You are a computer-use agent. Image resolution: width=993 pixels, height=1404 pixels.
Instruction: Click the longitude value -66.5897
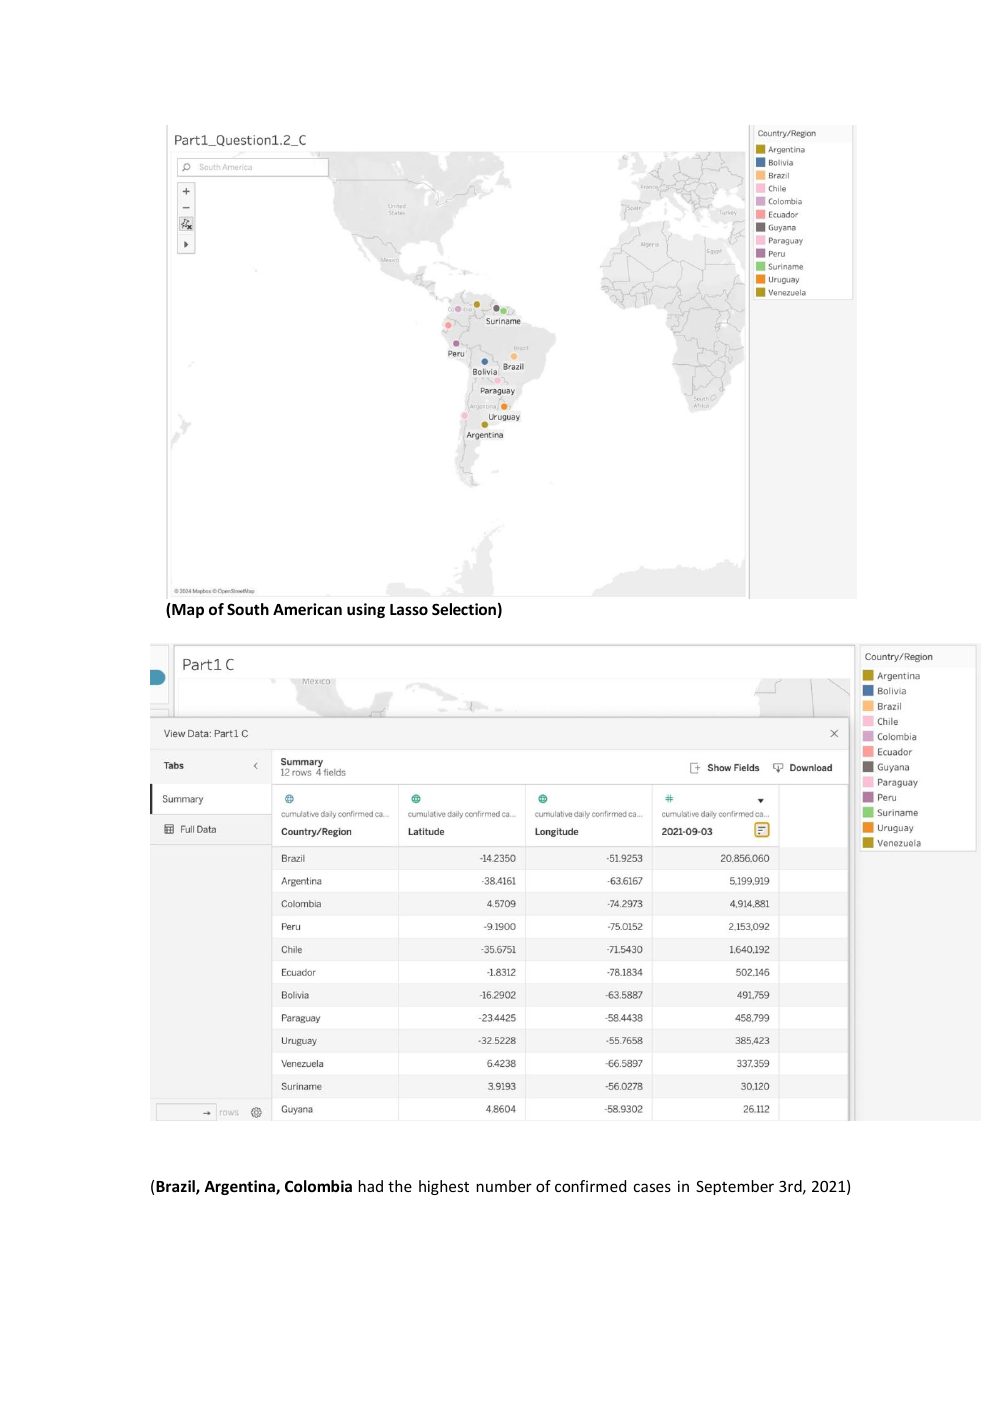(x=624, y=1064)
